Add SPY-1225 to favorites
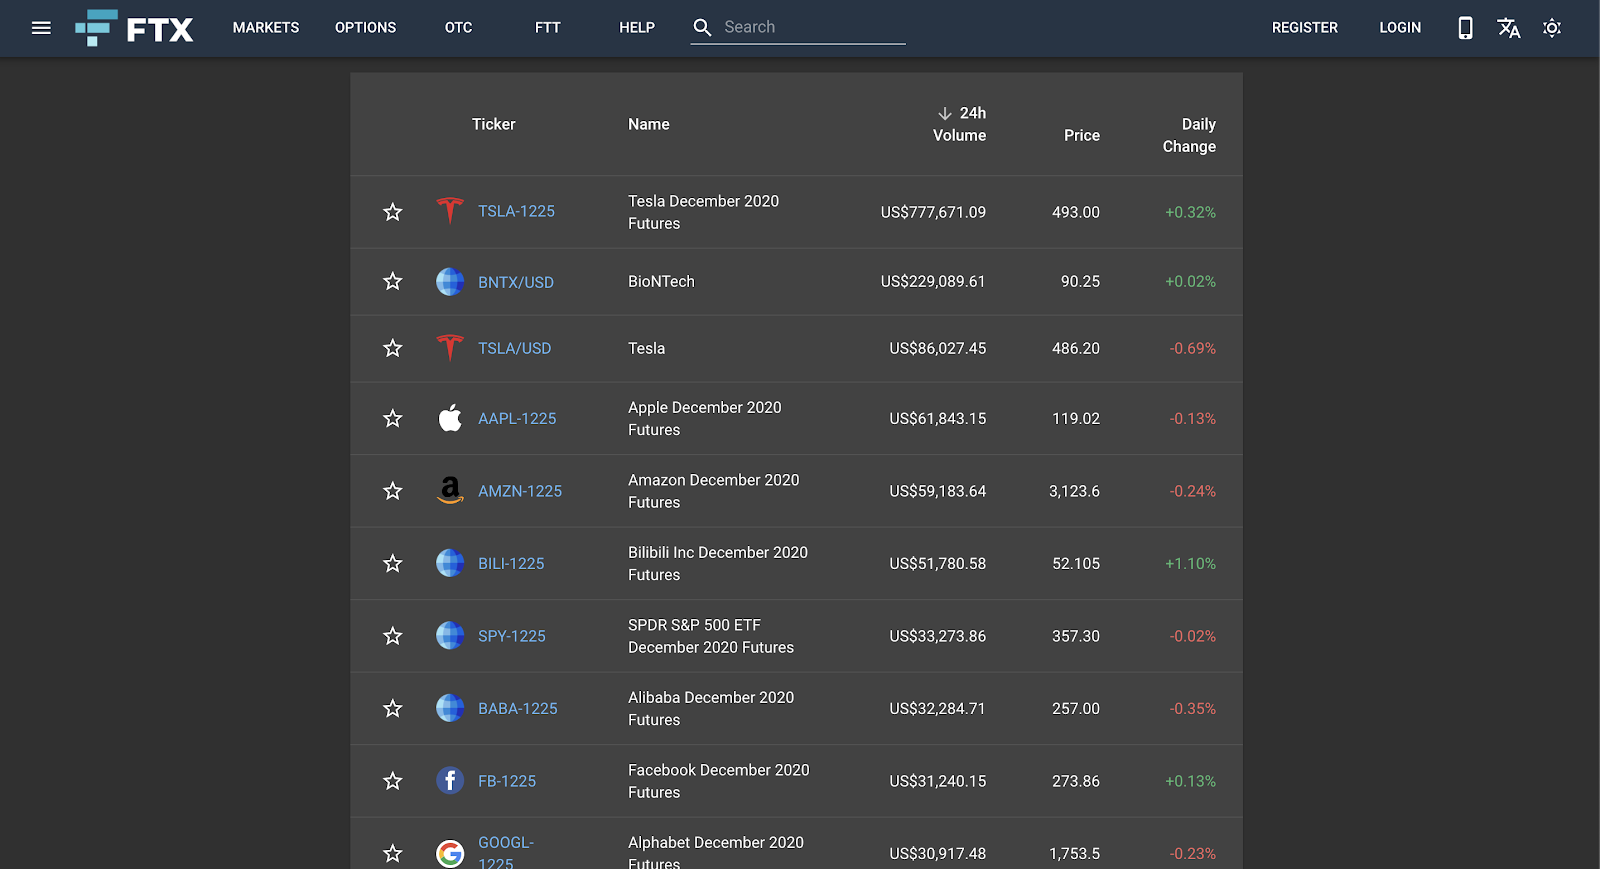1600x869 pixels. (x=393, y=636)
